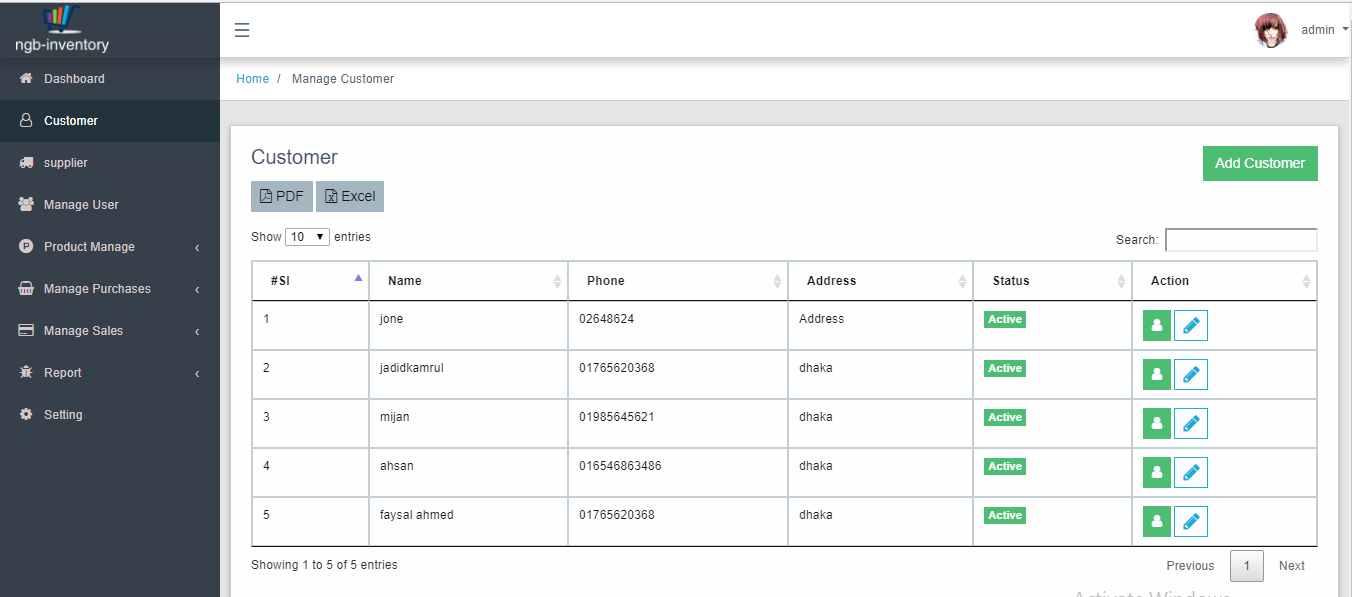Screen dimensions: 1352x597
Task: Click the Add Customer button
Action: 1260,163
